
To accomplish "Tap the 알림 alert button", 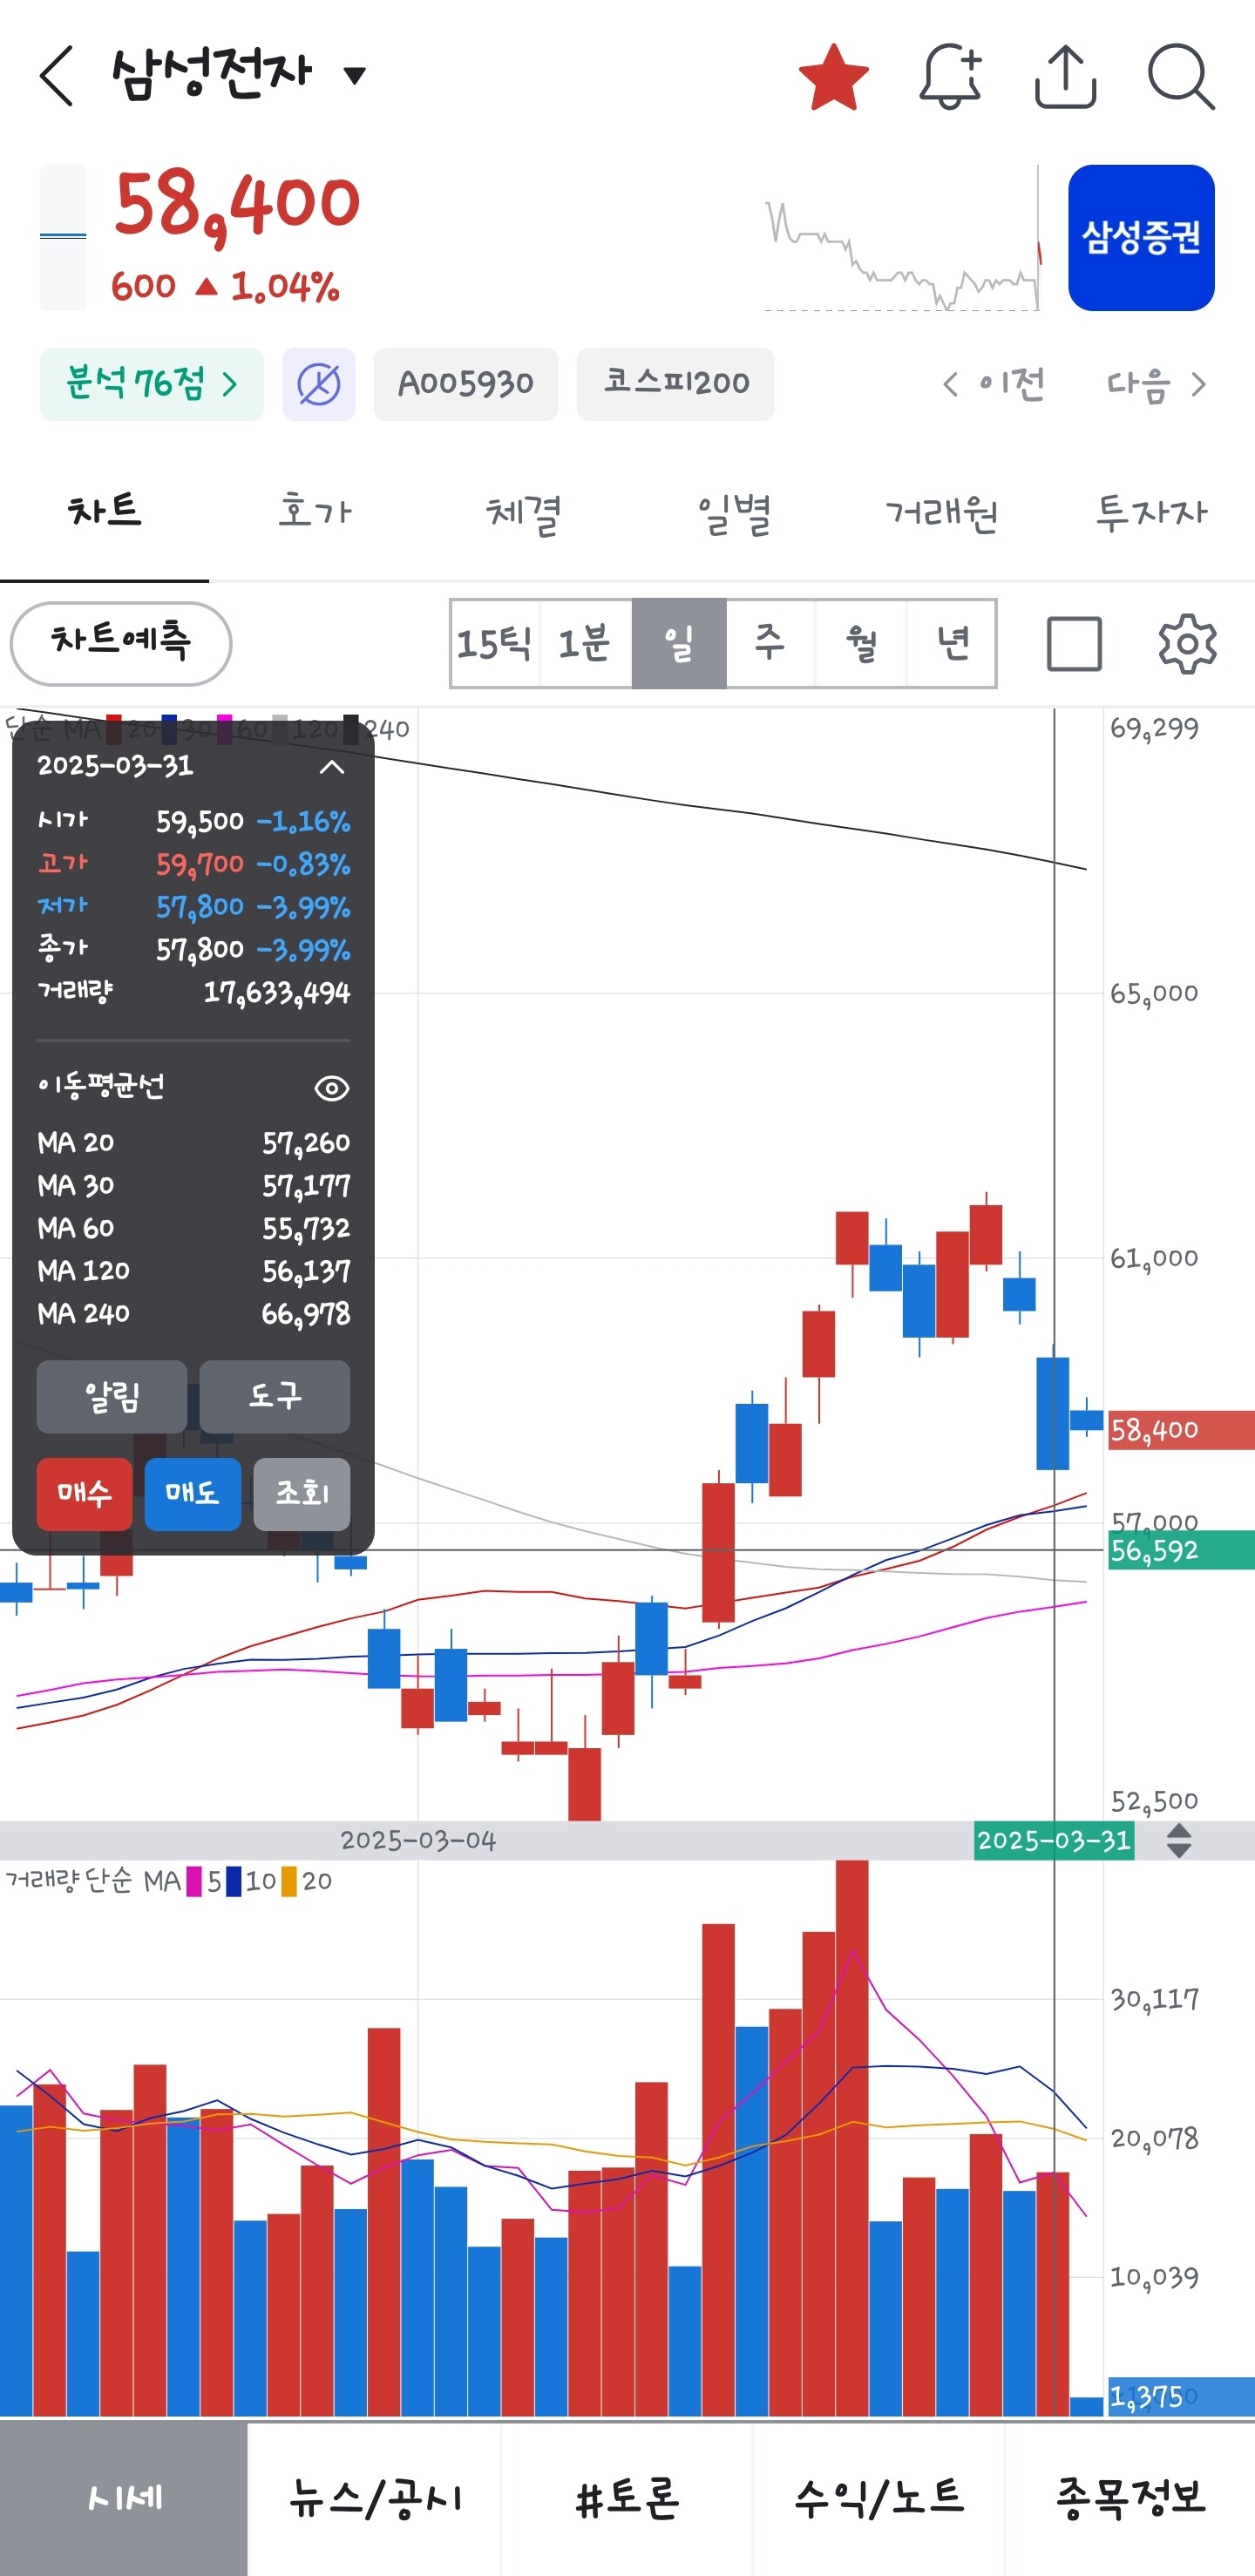I will coord(112,1396).
